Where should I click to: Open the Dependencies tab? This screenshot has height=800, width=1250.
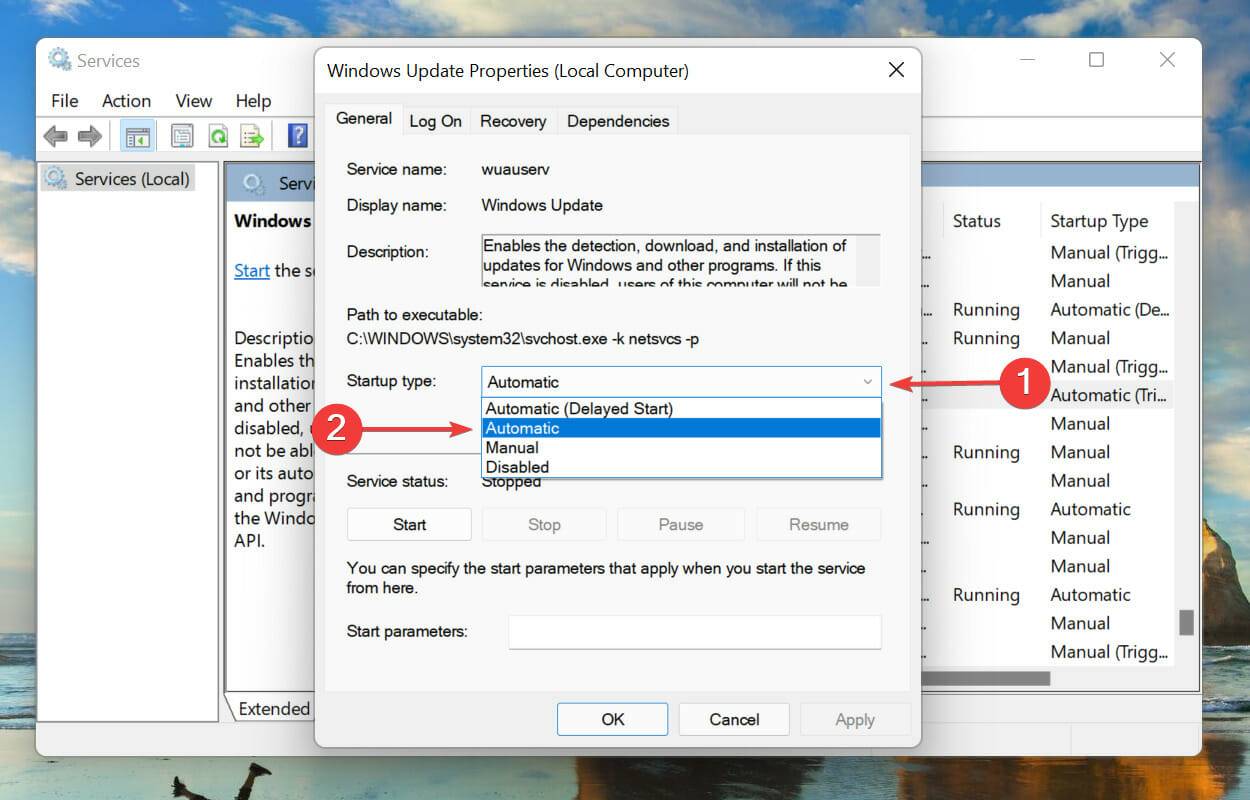(617, 120)
